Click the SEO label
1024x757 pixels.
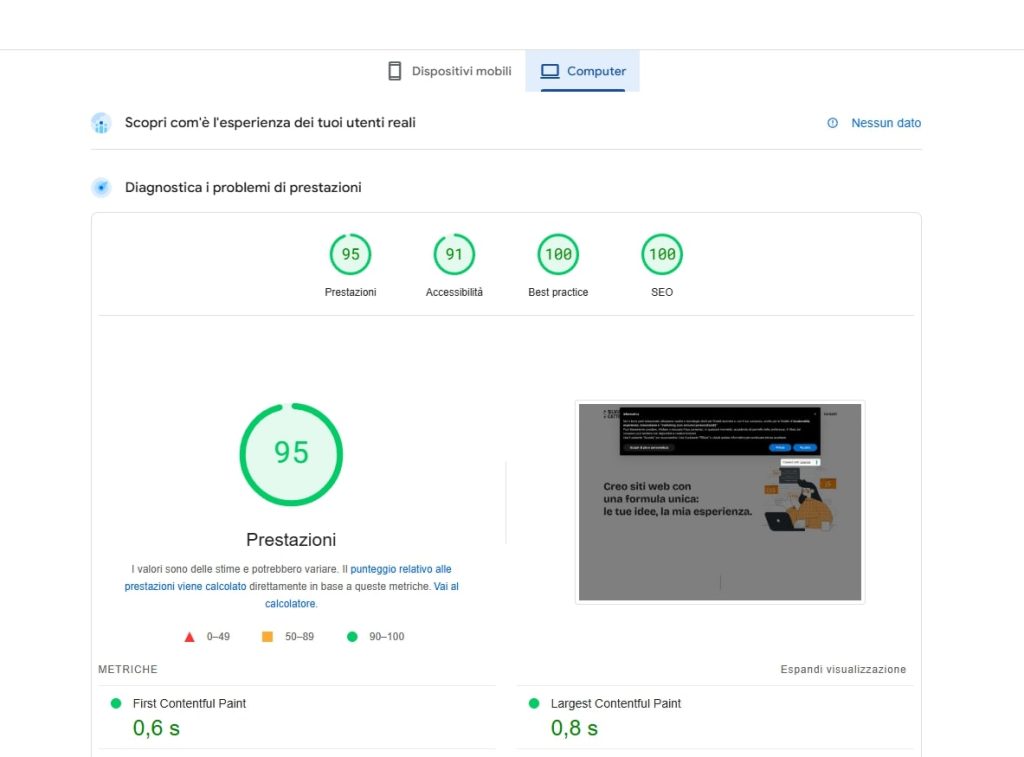[662, 292]
